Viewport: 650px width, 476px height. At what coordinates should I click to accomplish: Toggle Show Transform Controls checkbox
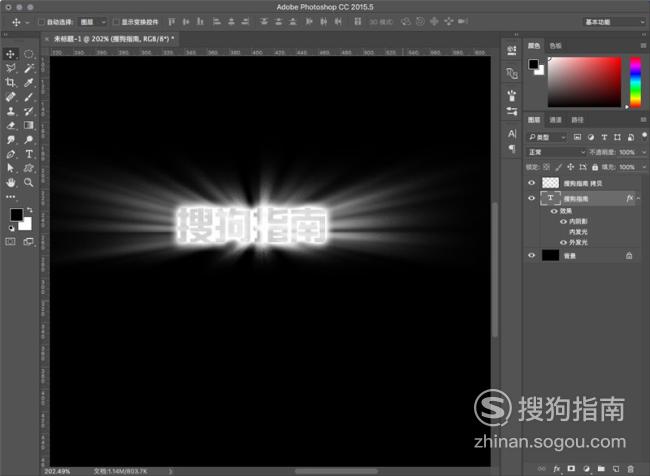116,22
